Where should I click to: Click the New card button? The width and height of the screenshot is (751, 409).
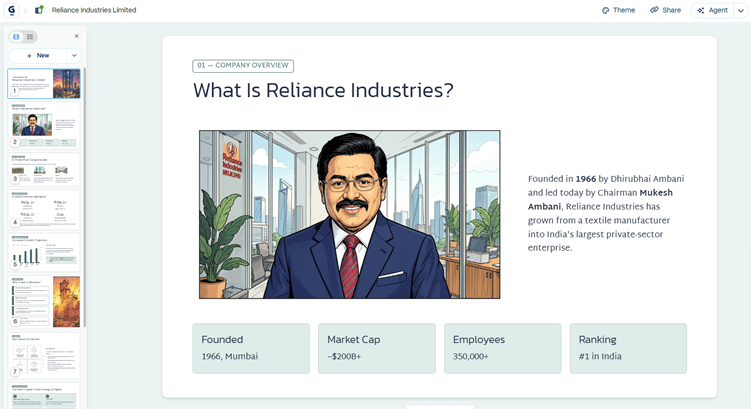pyautogui.click(x=37, y=56)
